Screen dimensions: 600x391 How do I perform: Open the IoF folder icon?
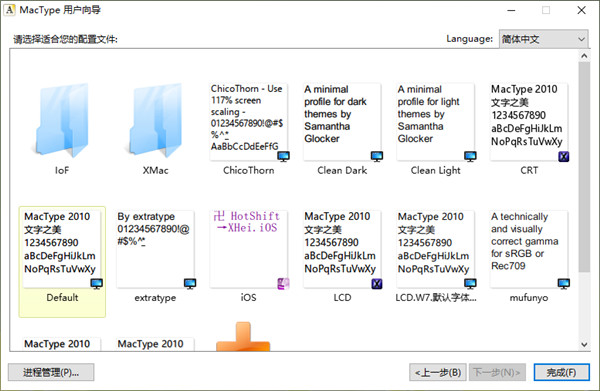coord(62,121)
